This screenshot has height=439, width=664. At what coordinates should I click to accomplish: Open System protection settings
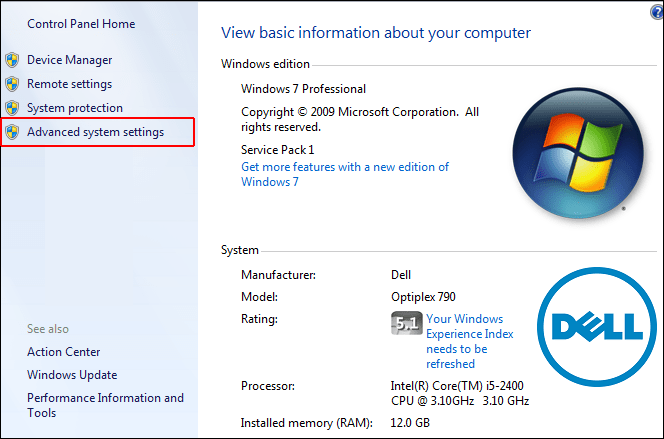tap(75, 108)
